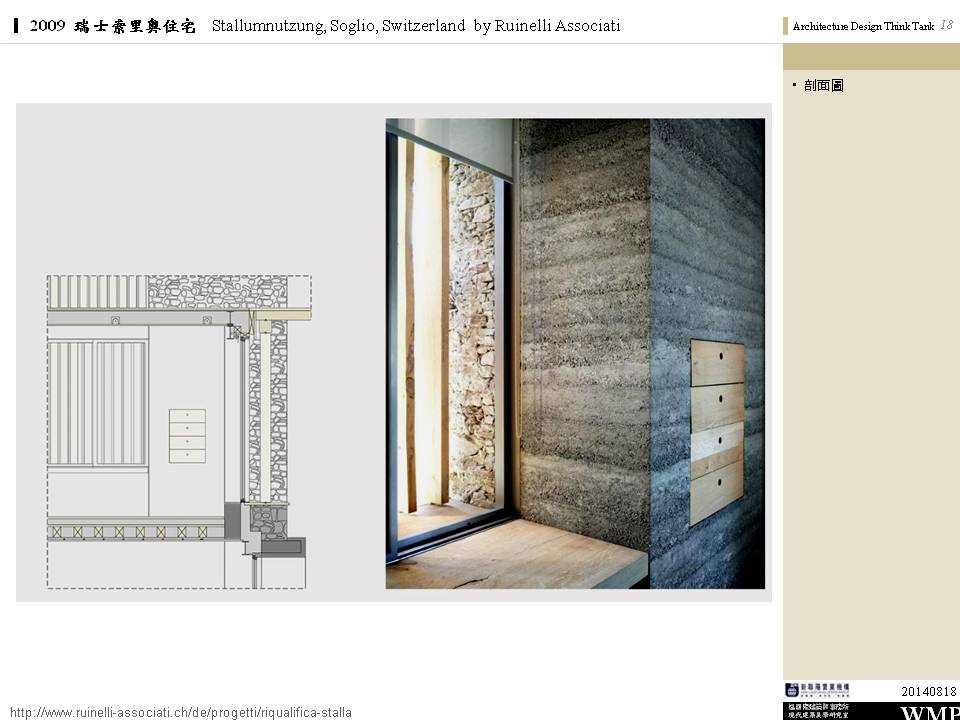Click the slide title 2009 瑞士索里奧住宅
Viewport: 960px width, 720px height.
pos(112,26)
